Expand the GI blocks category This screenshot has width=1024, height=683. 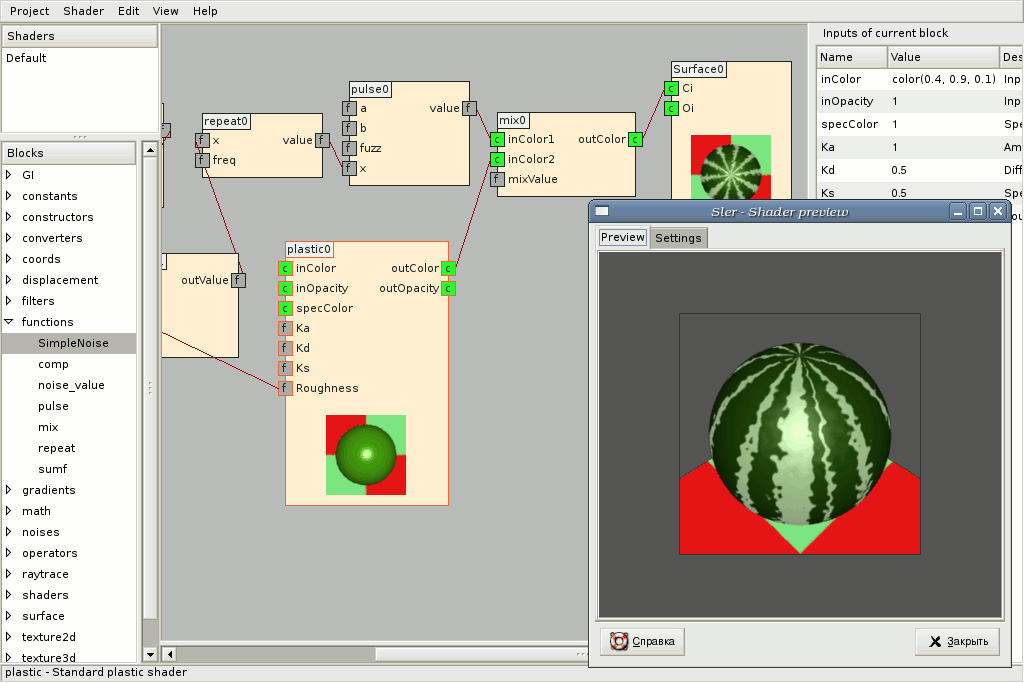pos(9,175)
